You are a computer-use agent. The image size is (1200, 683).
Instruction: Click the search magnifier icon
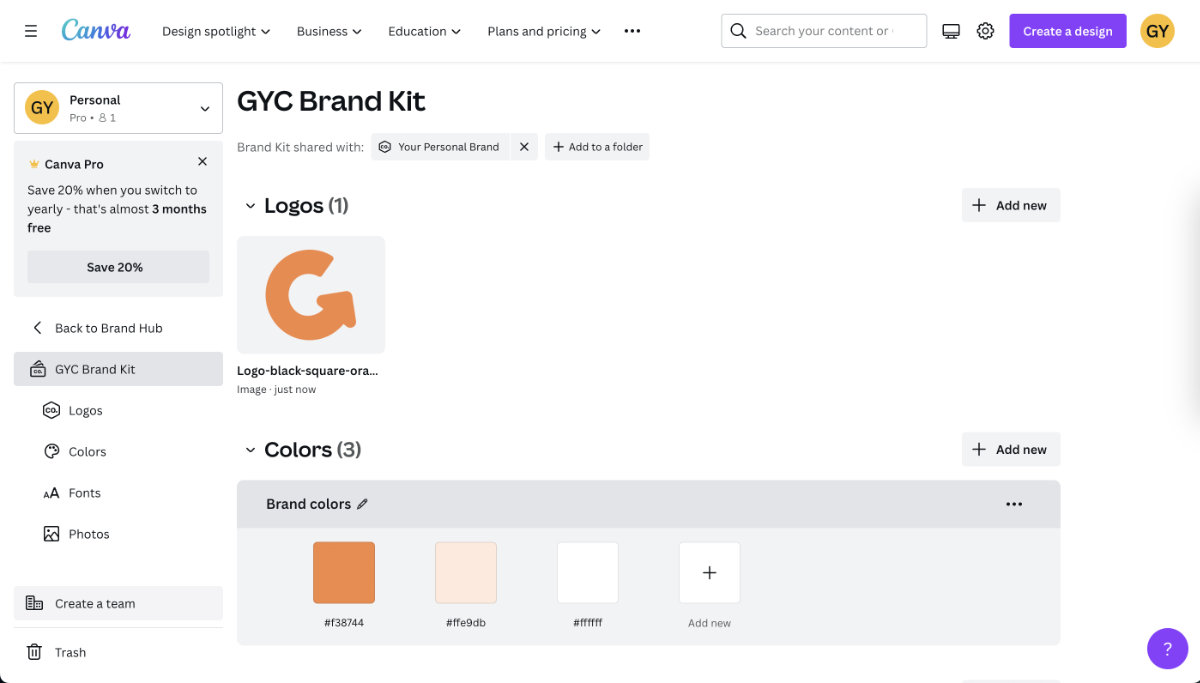point(738,31)
